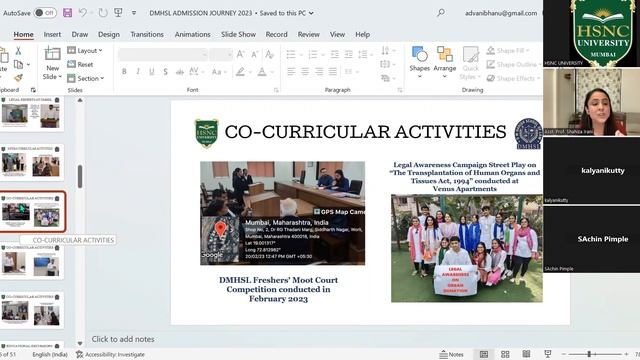Start presentation from beginning icon
The width and height of the screenshot is (640, 360).
point(118,13)
